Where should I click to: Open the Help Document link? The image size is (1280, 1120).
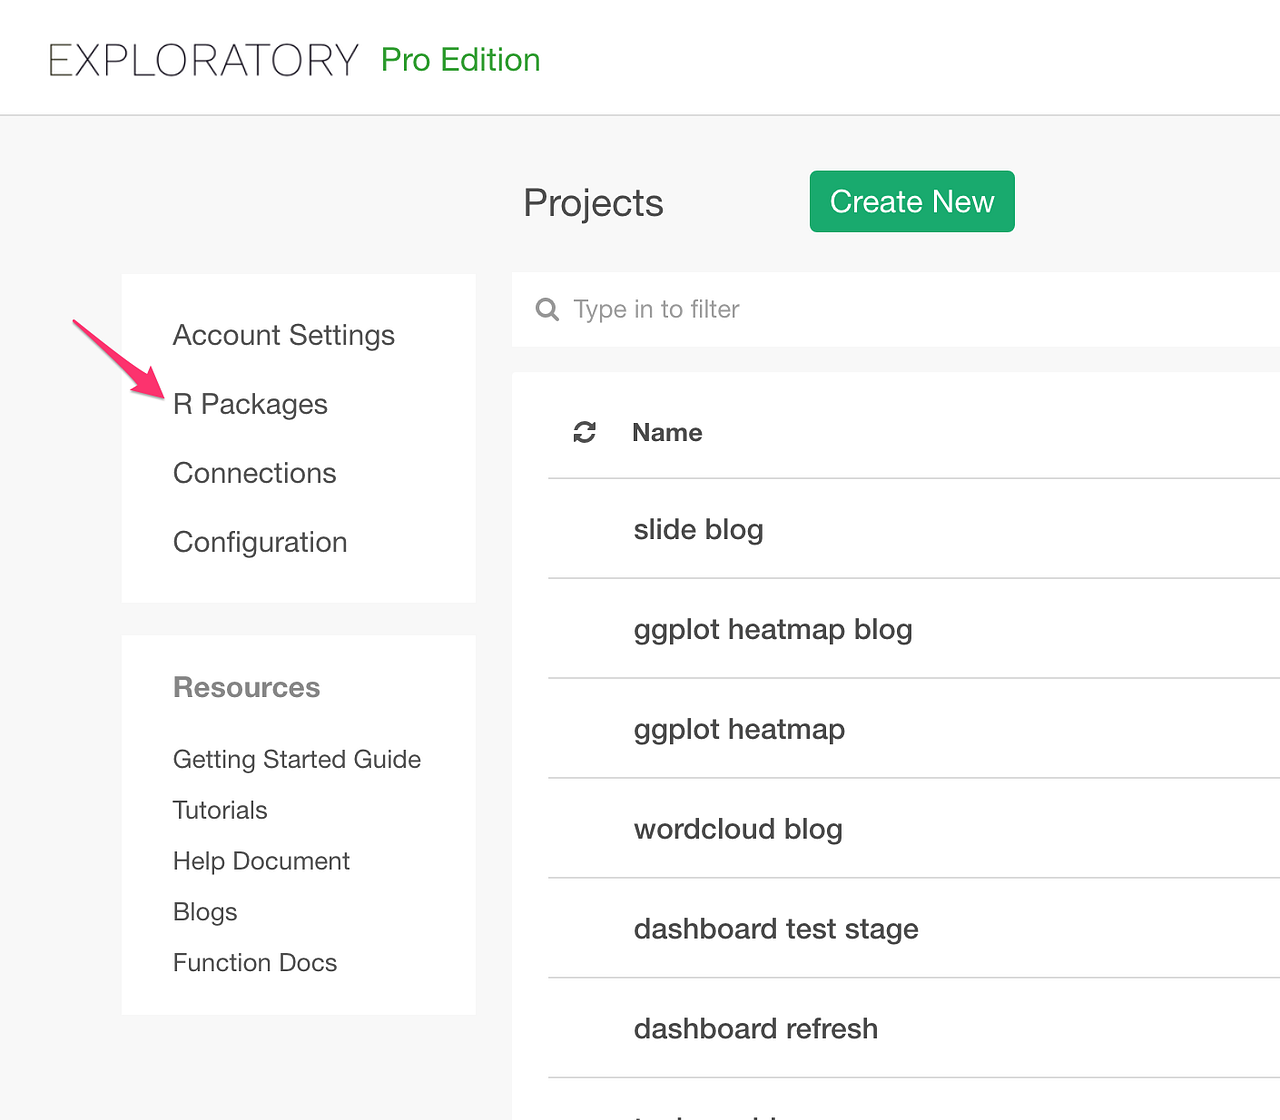pyautogui.click(x=261, y=861)
